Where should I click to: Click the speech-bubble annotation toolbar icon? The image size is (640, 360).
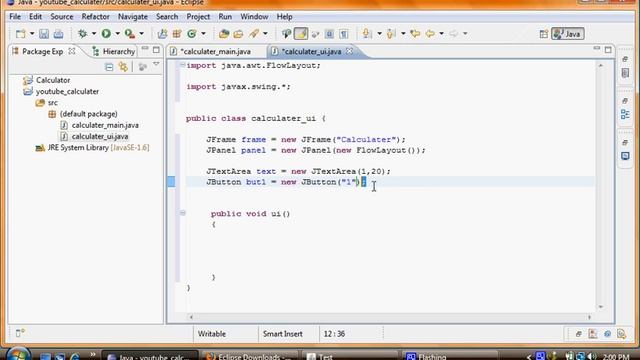pos(287,34)
